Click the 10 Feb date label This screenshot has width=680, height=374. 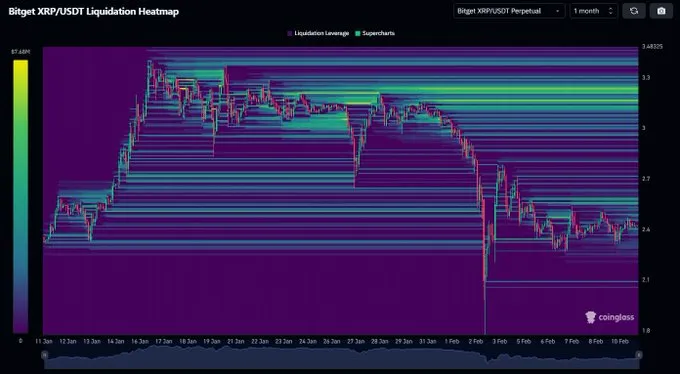[619, 341]
